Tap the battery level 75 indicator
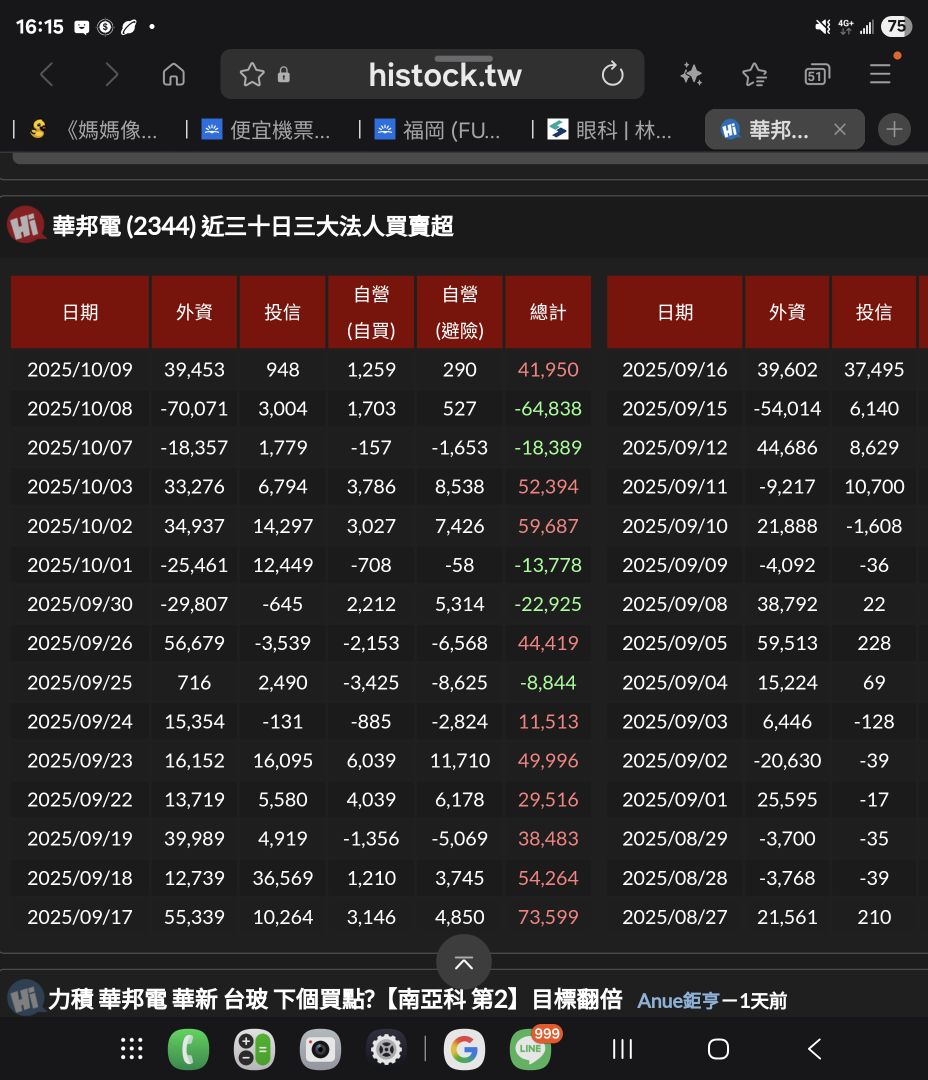This screenshot has width=928, height=1080. (x=896, y=27)
